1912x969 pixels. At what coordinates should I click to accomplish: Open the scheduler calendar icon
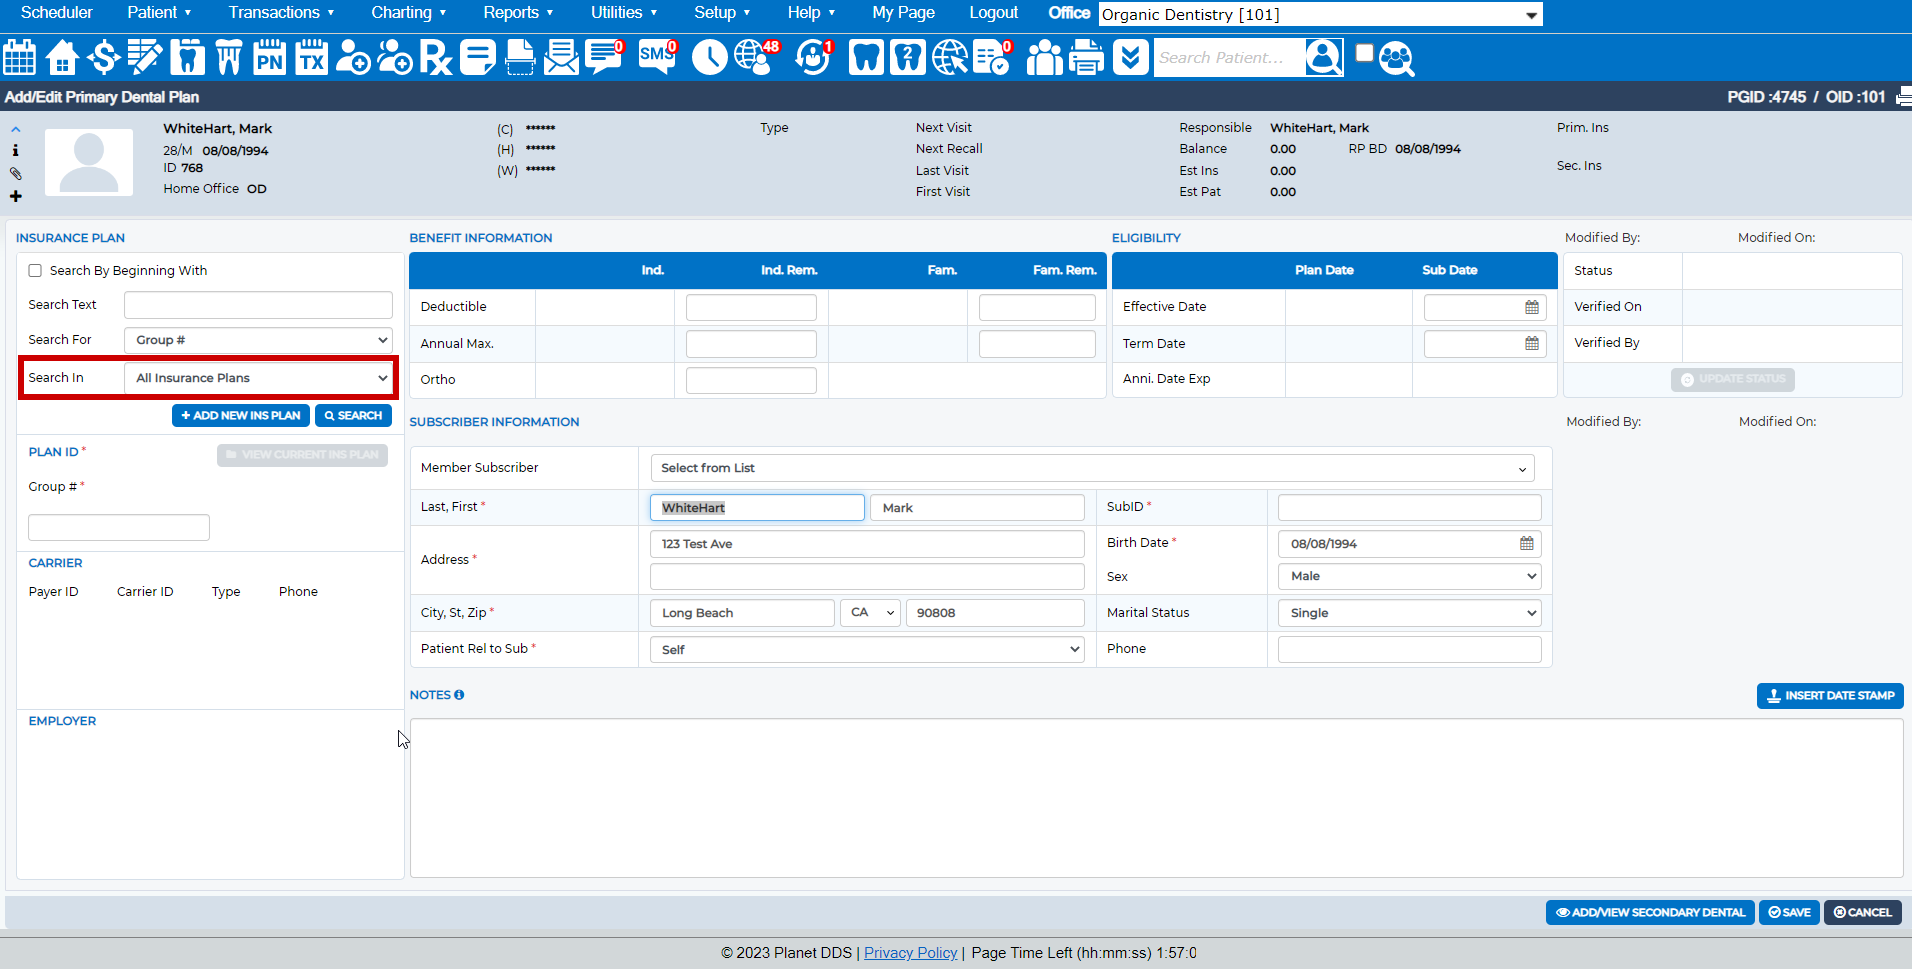pyautogui.click(x=19, y=57)
